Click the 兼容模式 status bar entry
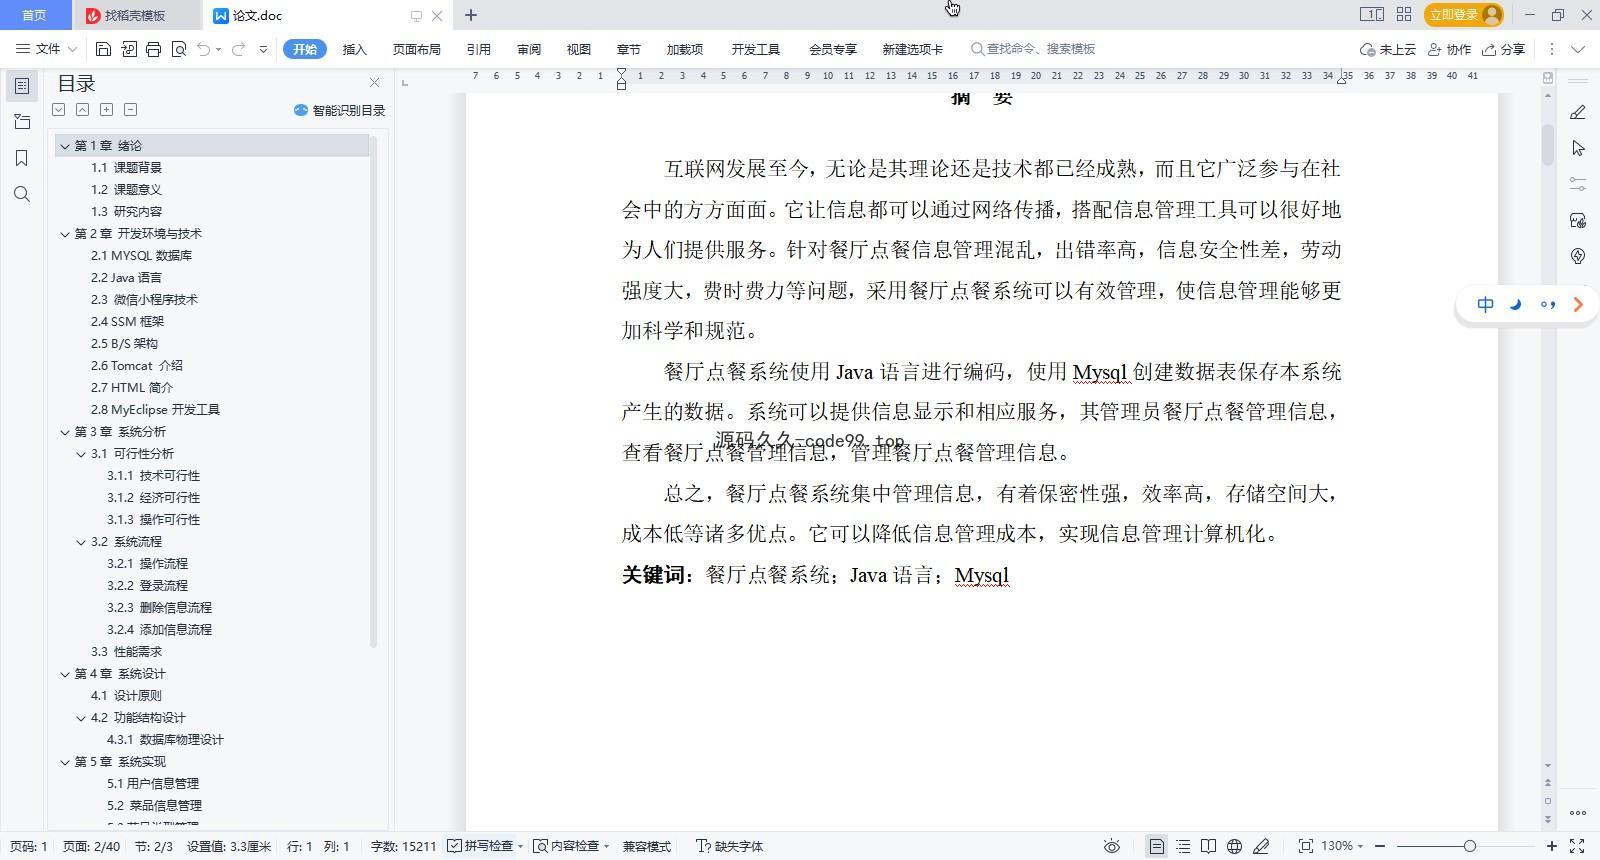The height and width of the screenshot is (860, 1600). point(646,846)
